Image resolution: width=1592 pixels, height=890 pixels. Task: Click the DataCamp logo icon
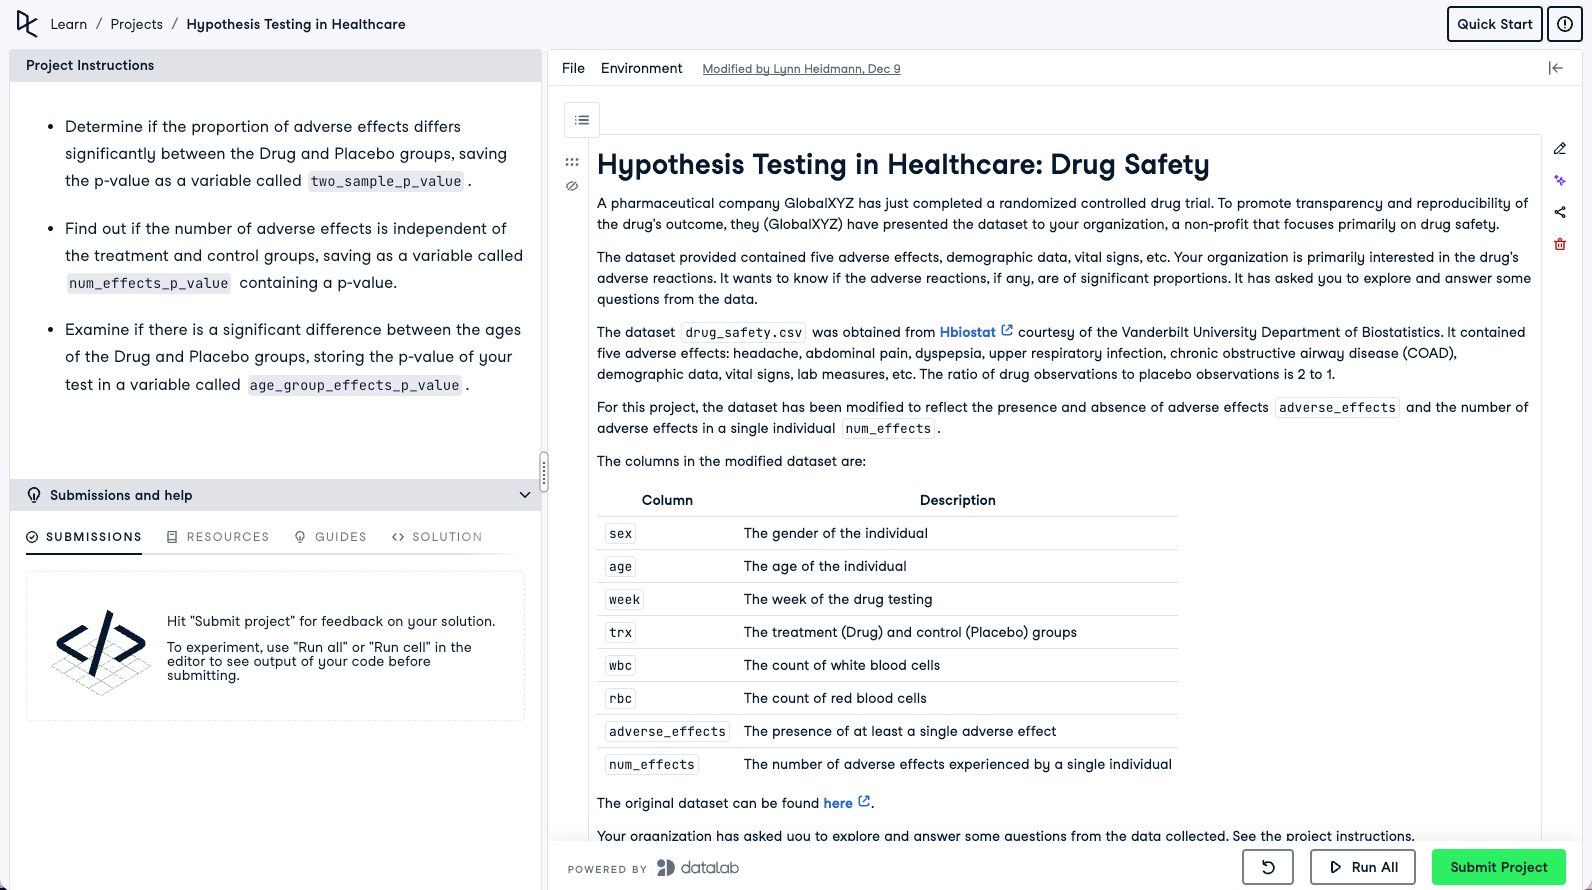pos(27,24)
